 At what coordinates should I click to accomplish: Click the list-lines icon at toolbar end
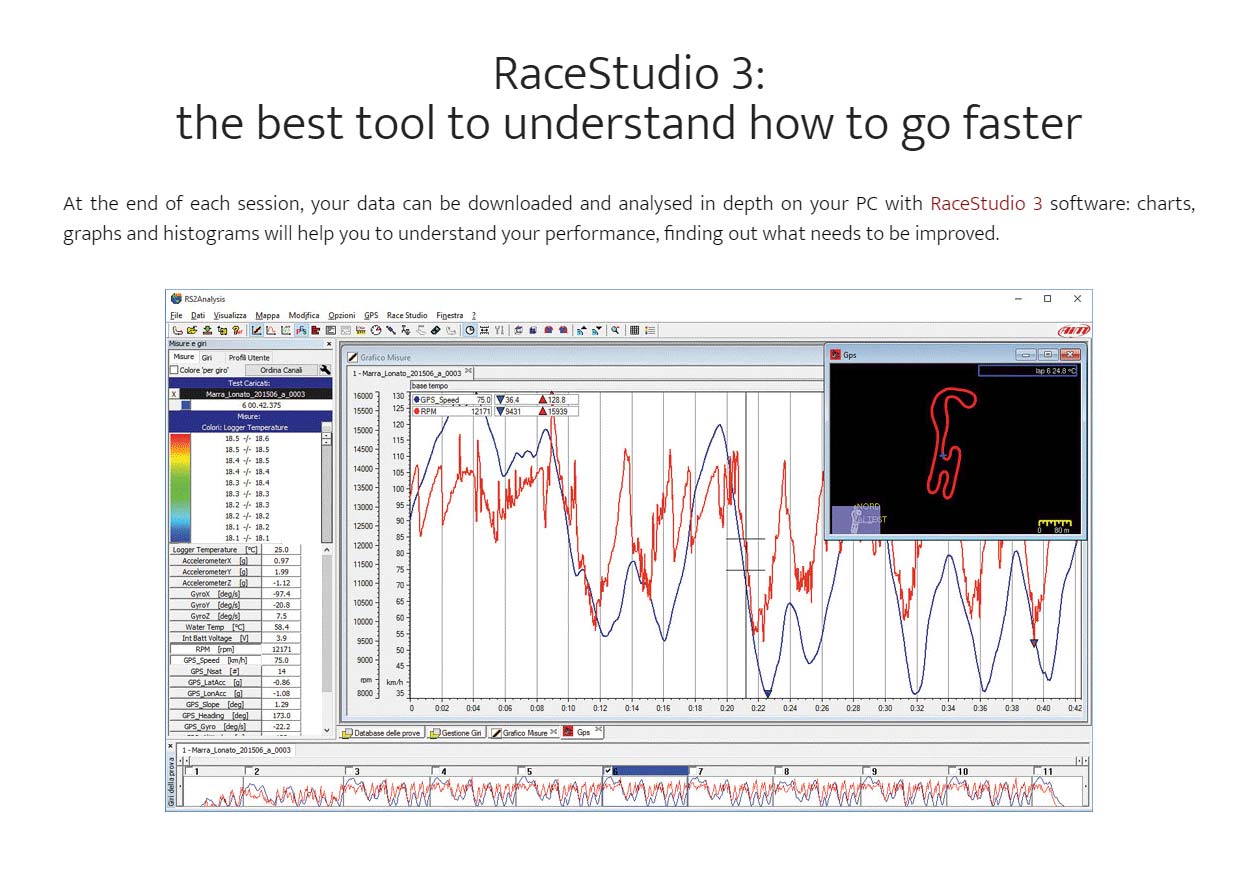click(x=650, y=330)
